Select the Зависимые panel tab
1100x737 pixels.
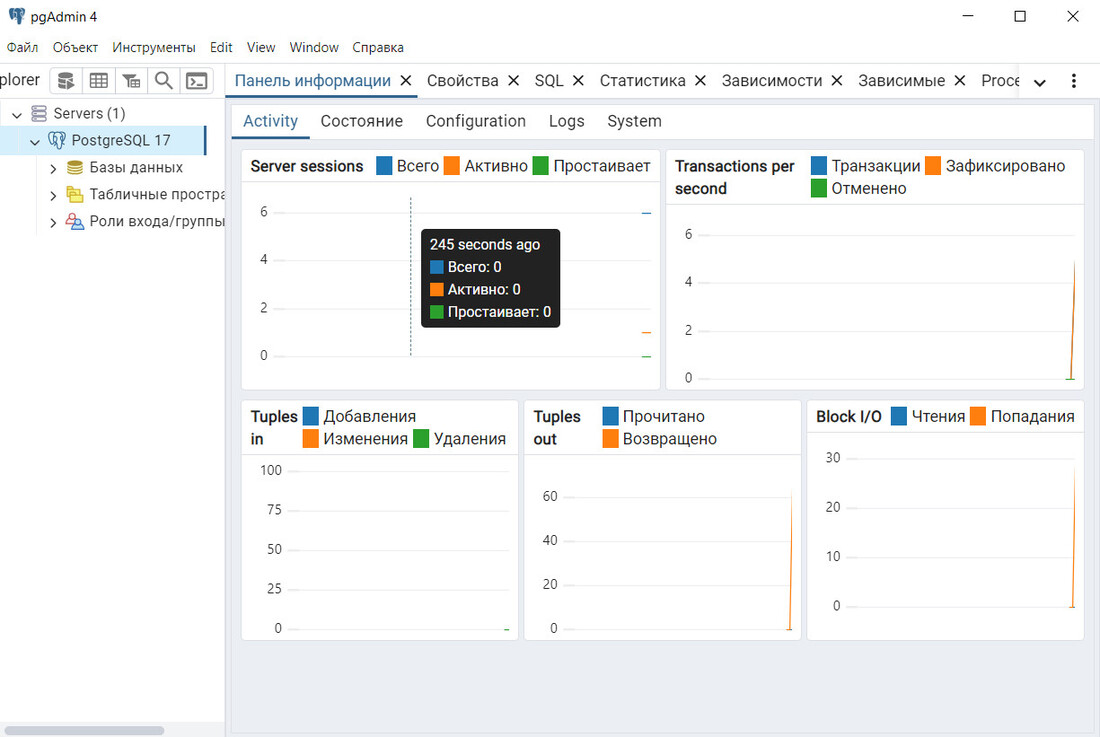pyautogui.click(x=901, y=81)
